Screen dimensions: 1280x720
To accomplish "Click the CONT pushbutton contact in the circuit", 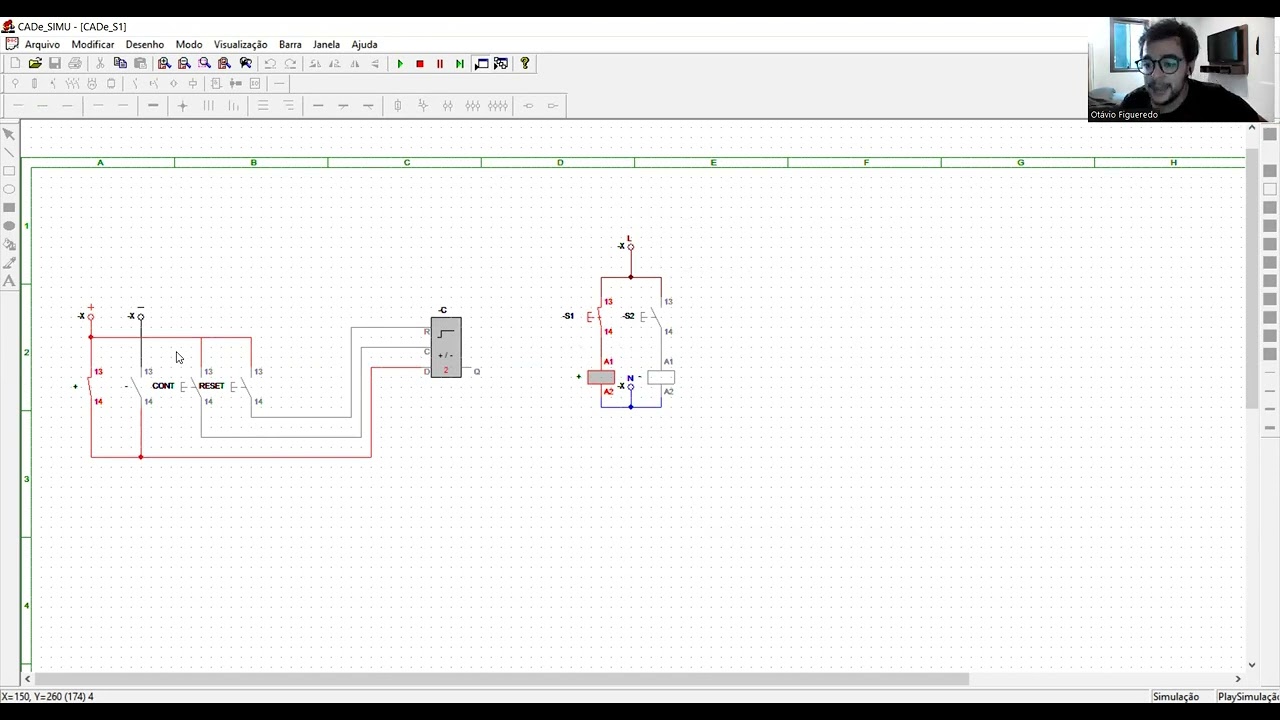I will (x=190, y=386).
